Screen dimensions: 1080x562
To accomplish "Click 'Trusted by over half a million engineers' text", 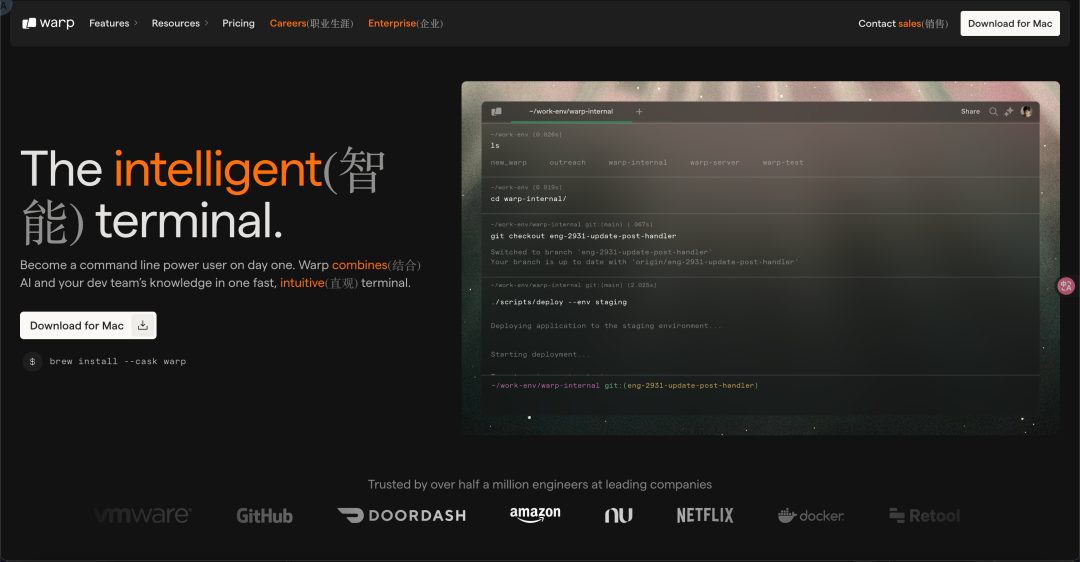I will [x=540, y=485].
